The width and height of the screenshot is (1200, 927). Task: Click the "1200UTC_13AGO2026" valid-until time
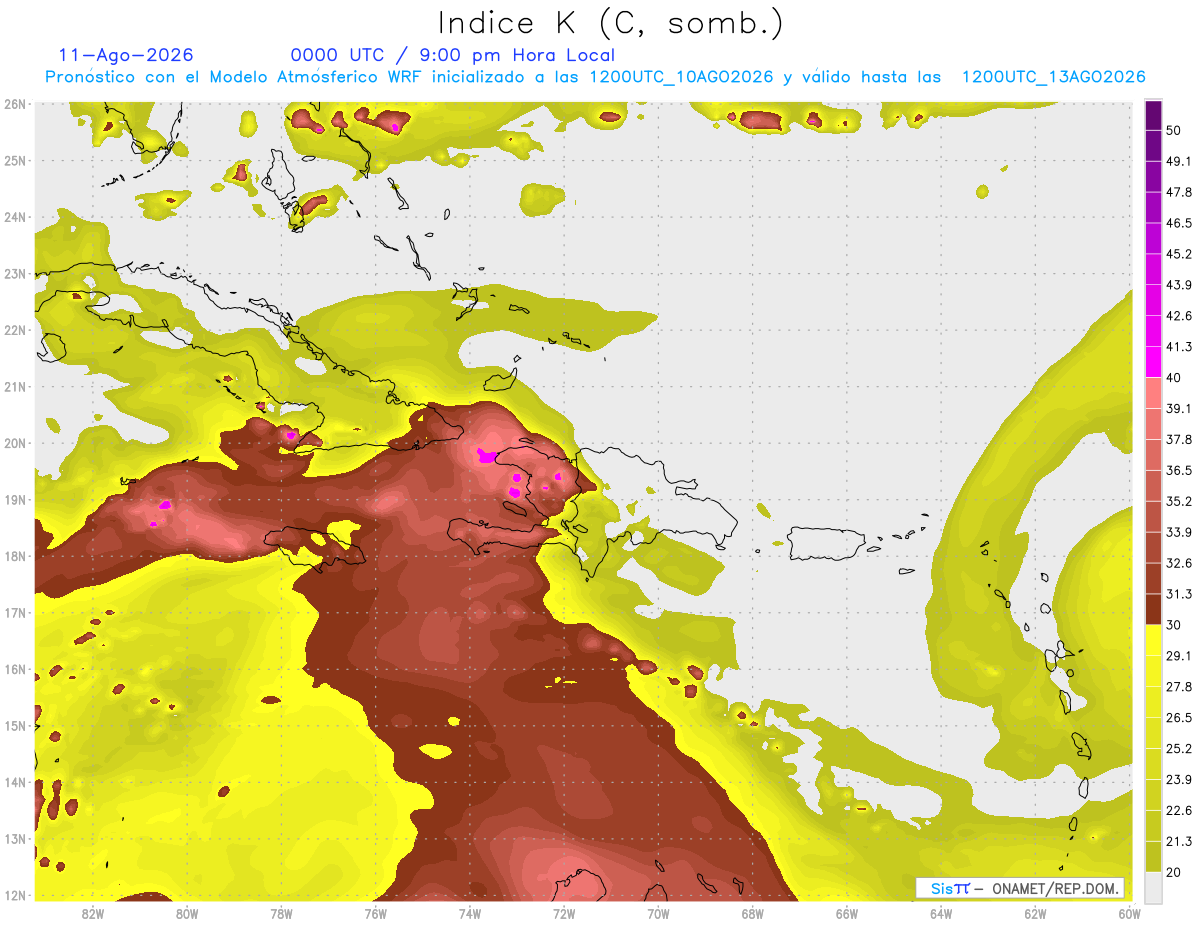pyautogui.click(x=1053, y=77)
